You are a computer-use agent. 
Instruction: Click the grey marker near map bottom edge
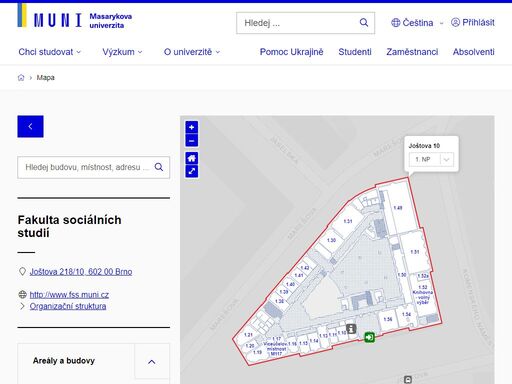pos(408,379)
